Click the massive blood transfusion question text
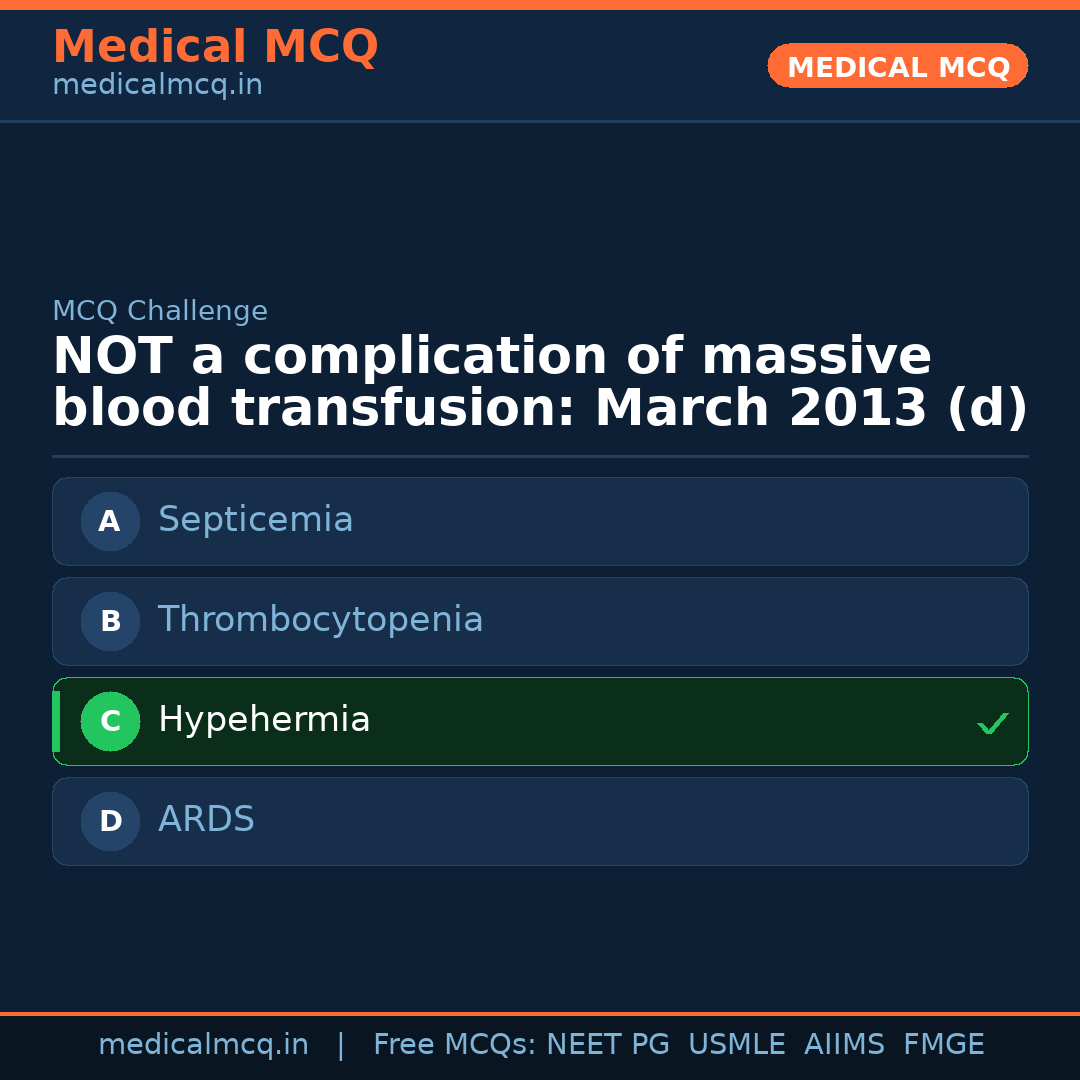This screenshot has width=1080, height=1080. coord(540,383)
